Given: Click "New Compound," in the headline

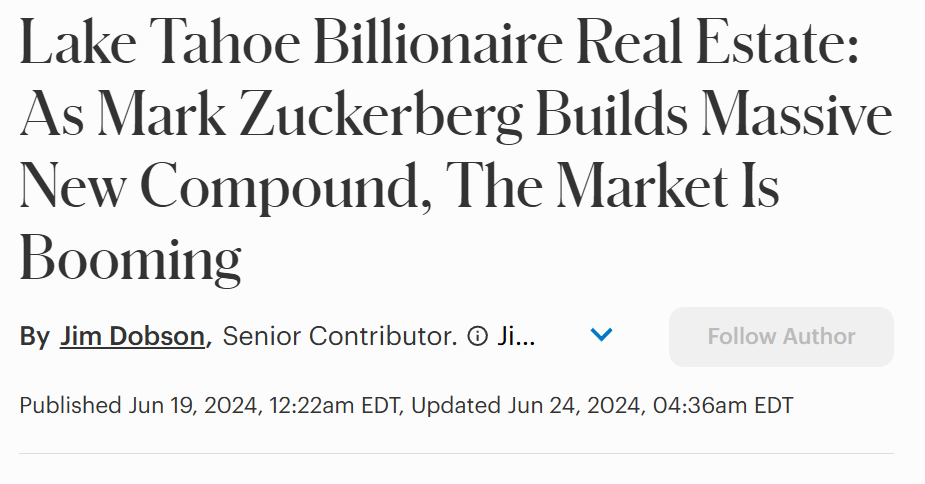Looking at the screenshot, I should click(x=226, y=187).
